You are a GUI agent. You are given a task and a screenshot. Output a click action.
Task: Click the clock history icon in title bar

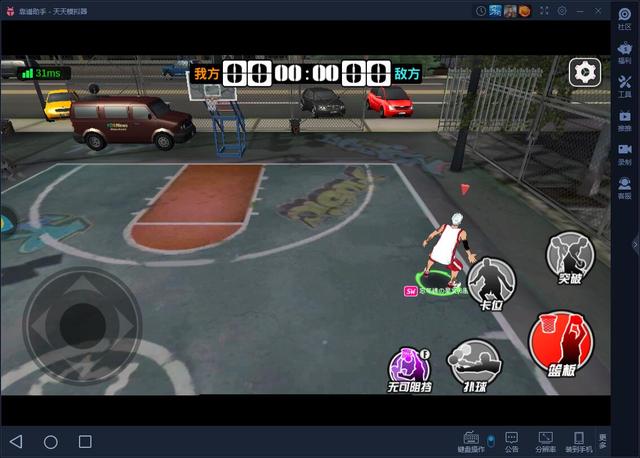pyautogui.click(x=480, y=11)
